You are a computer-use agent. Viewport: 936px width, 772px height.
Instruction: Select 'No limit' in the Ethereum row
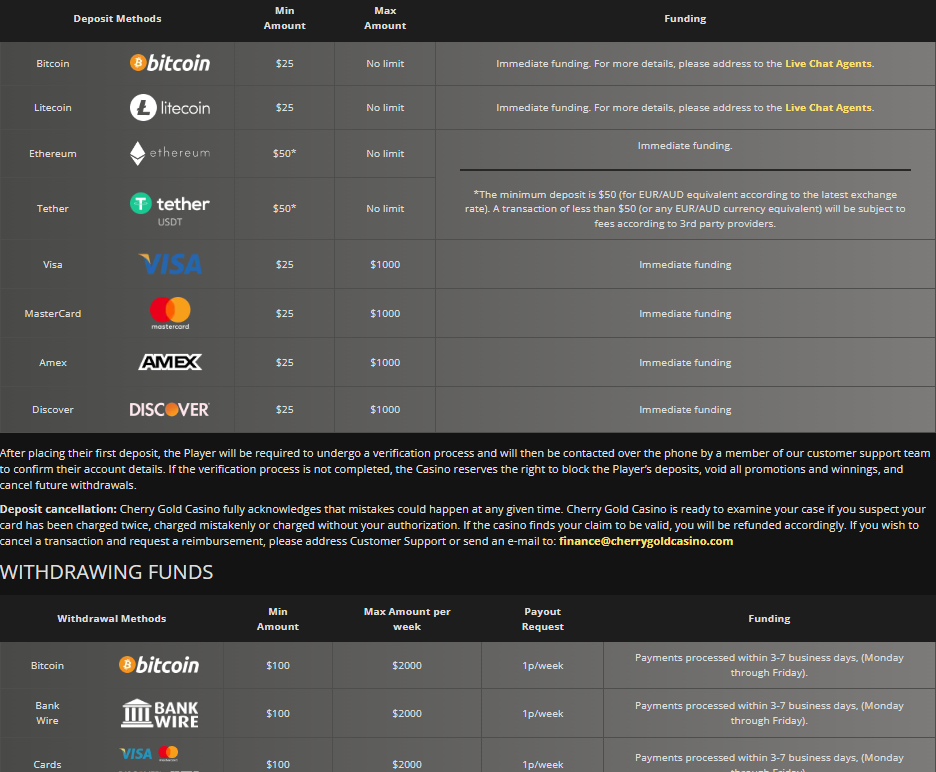(385, 153)
